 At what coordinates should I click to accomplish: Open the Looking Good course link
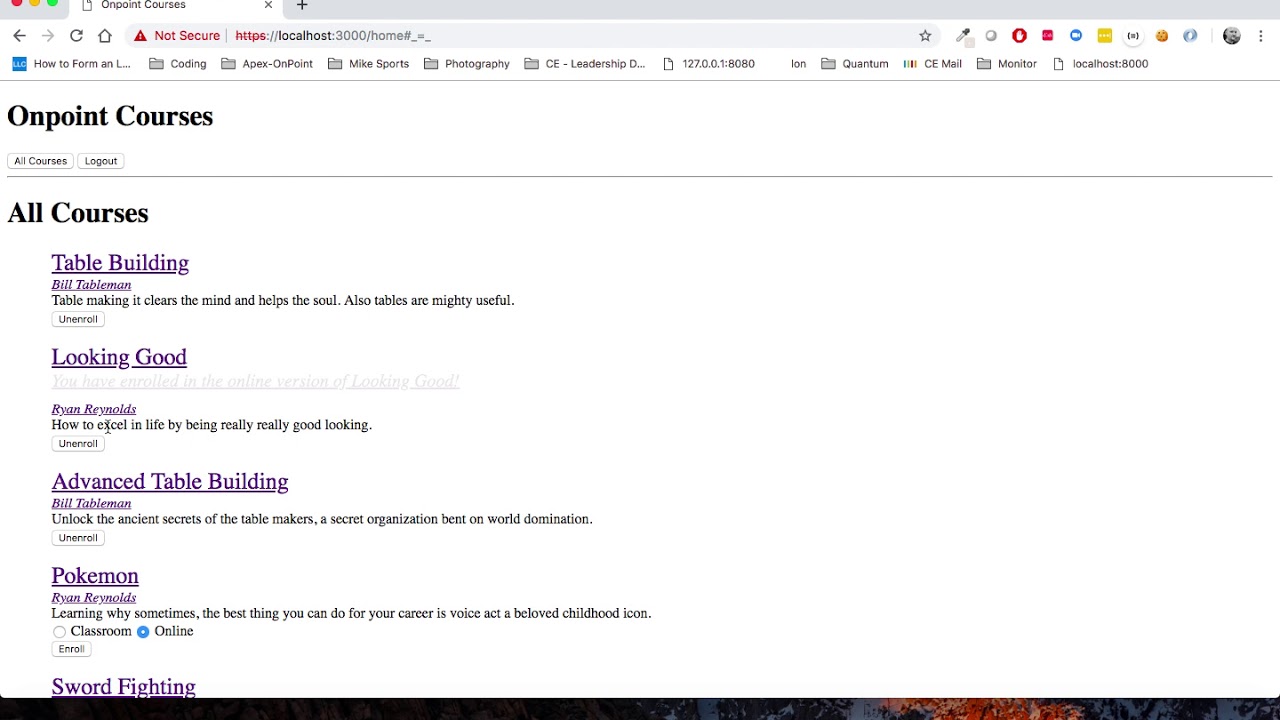click(x=119, y=357)
